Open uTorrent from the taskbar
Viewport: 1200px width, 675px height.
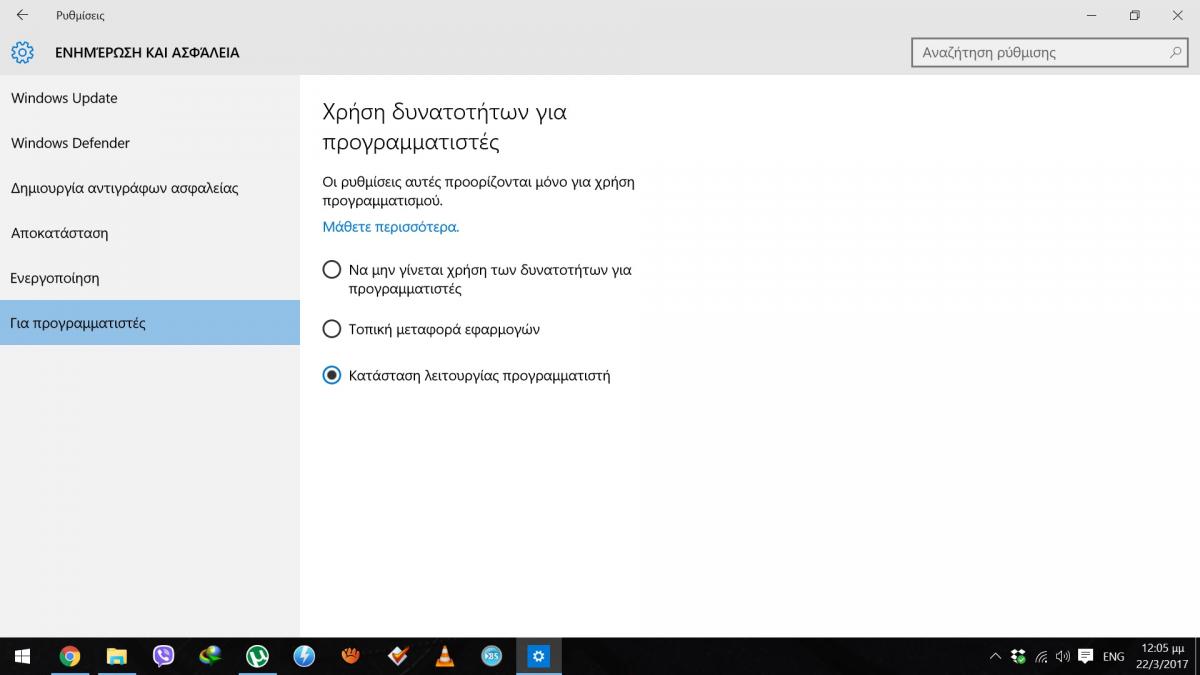pyautogui.click(x=257, y=656)
